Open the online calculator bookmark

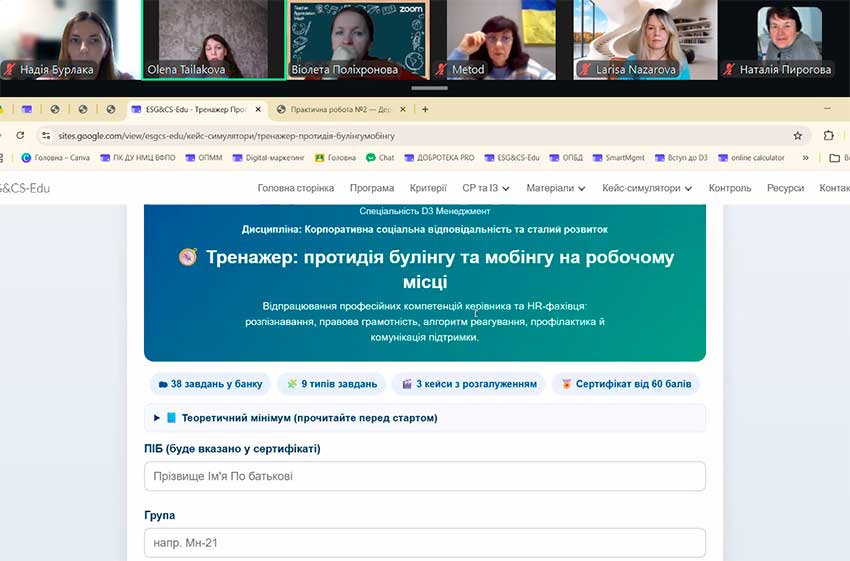[751, 158]
